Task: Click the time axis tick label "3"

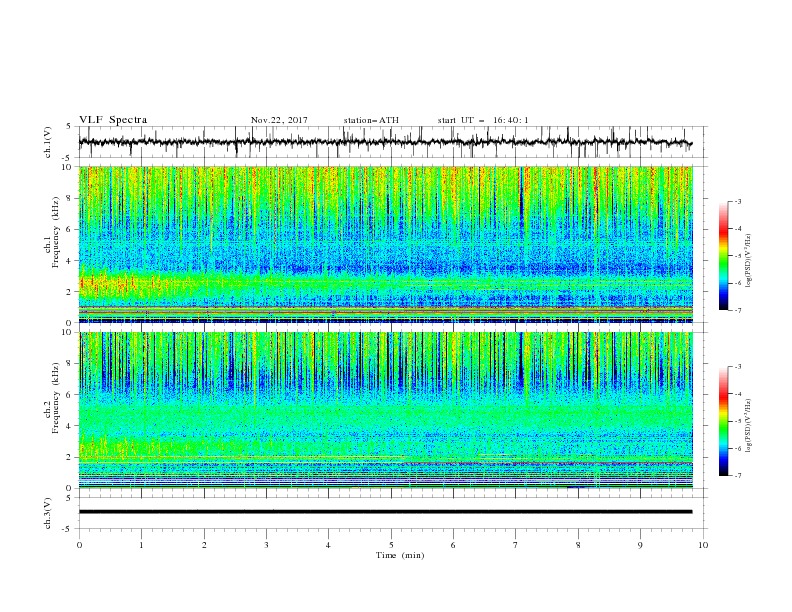Action: pos(266,545)
